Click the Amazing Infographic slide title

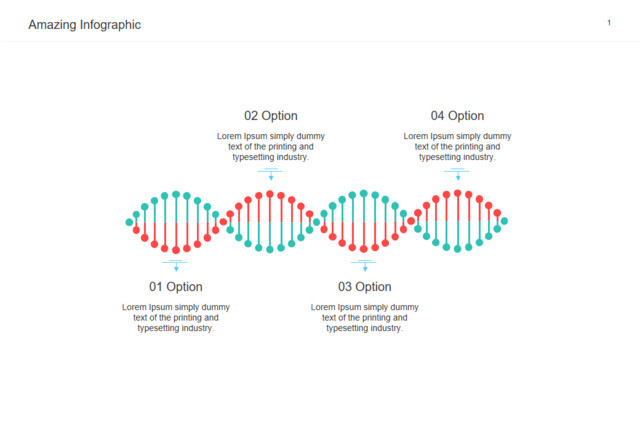click(x=84, y=24)
